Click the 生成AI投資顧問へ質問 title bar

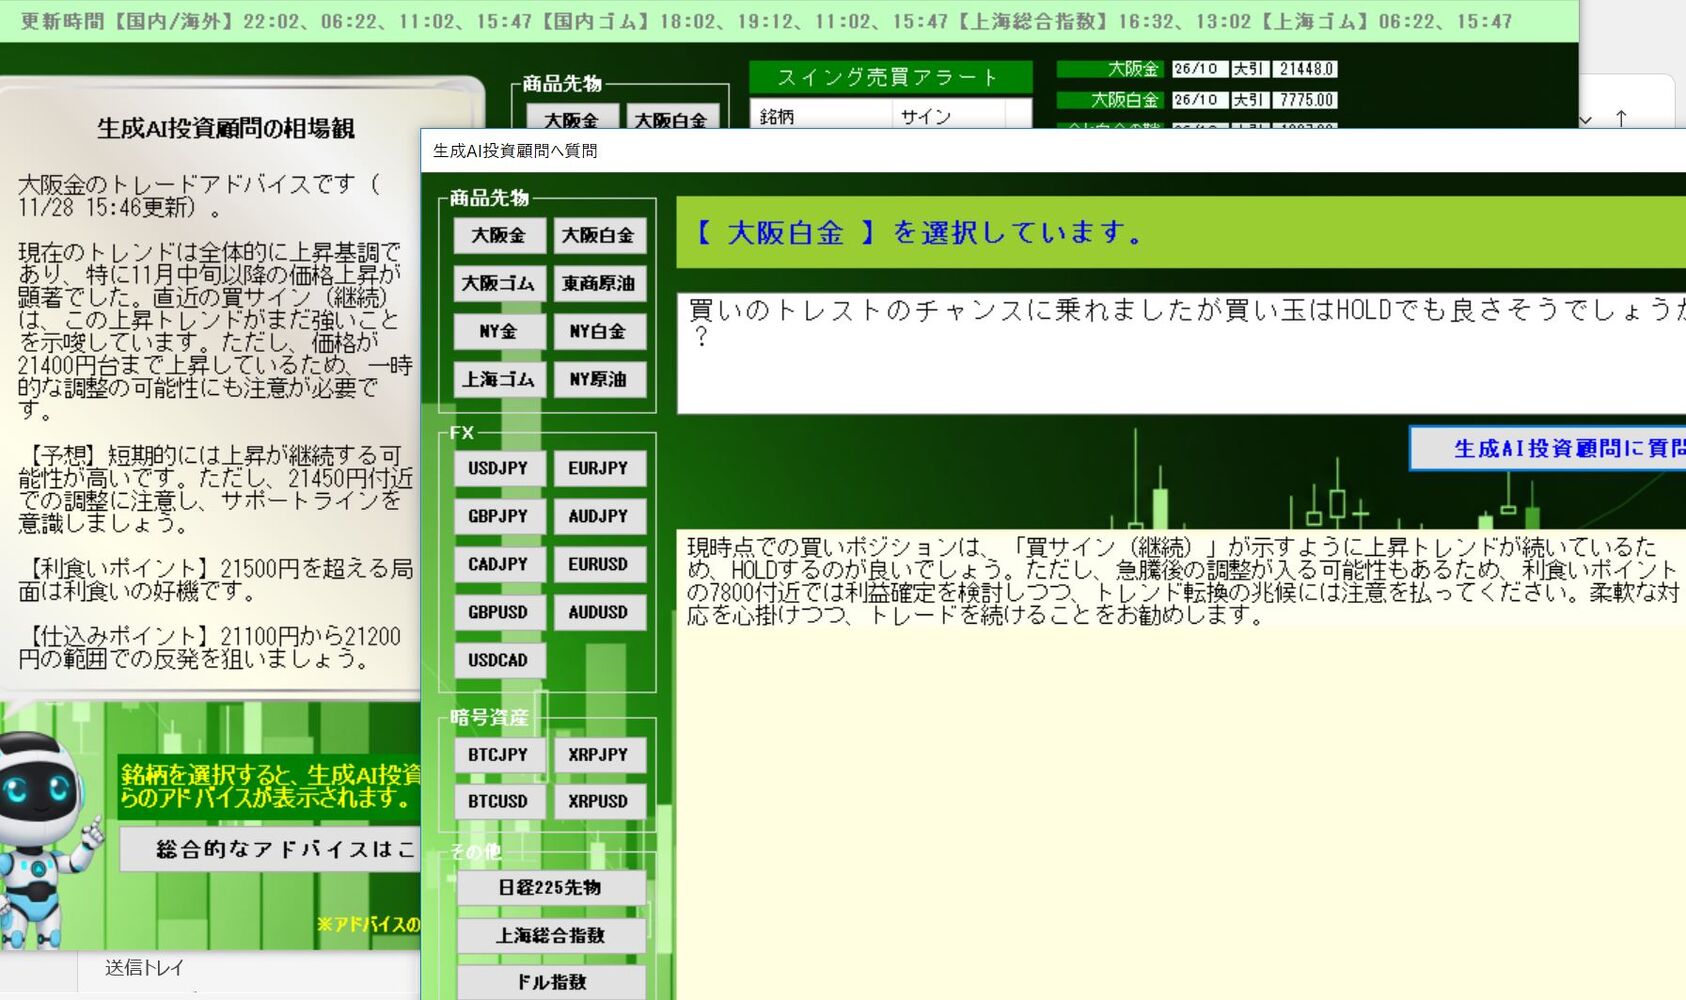coord(1053,151)
